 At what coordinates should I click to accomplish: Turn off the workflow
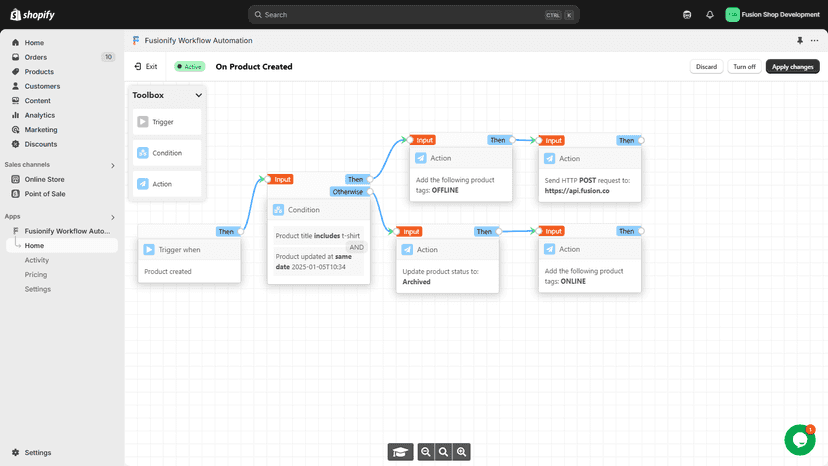point(744,67)
